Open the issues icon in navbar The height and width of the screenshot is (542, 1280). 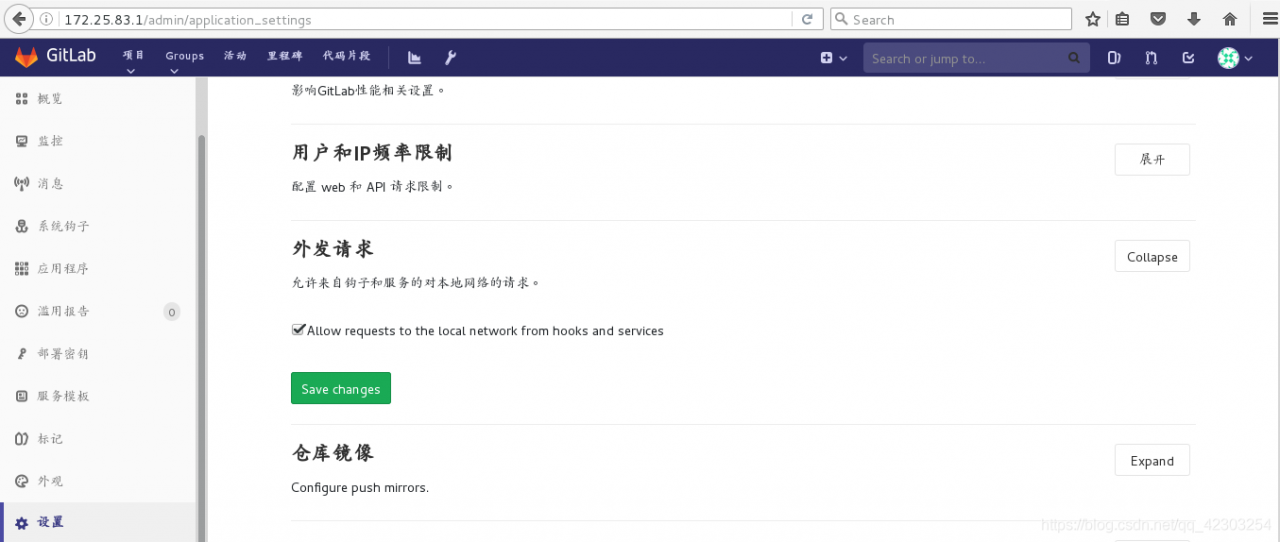tap(1114, 58)
